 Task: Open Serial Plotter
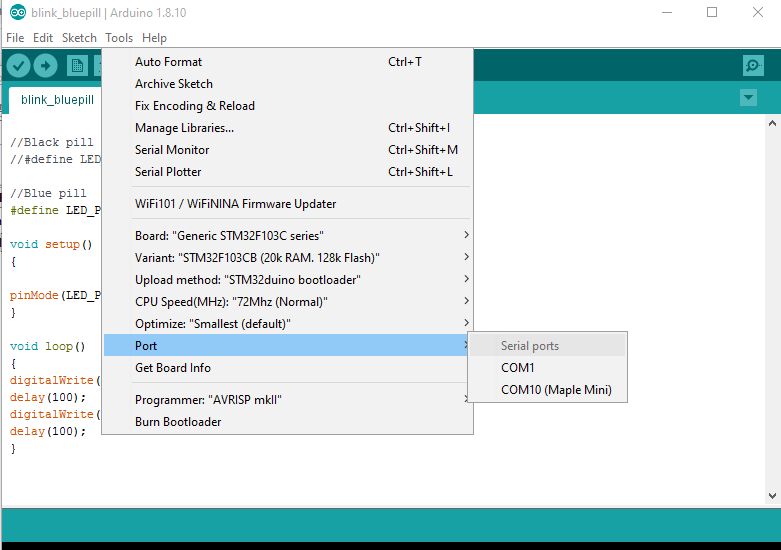[288, 171]
